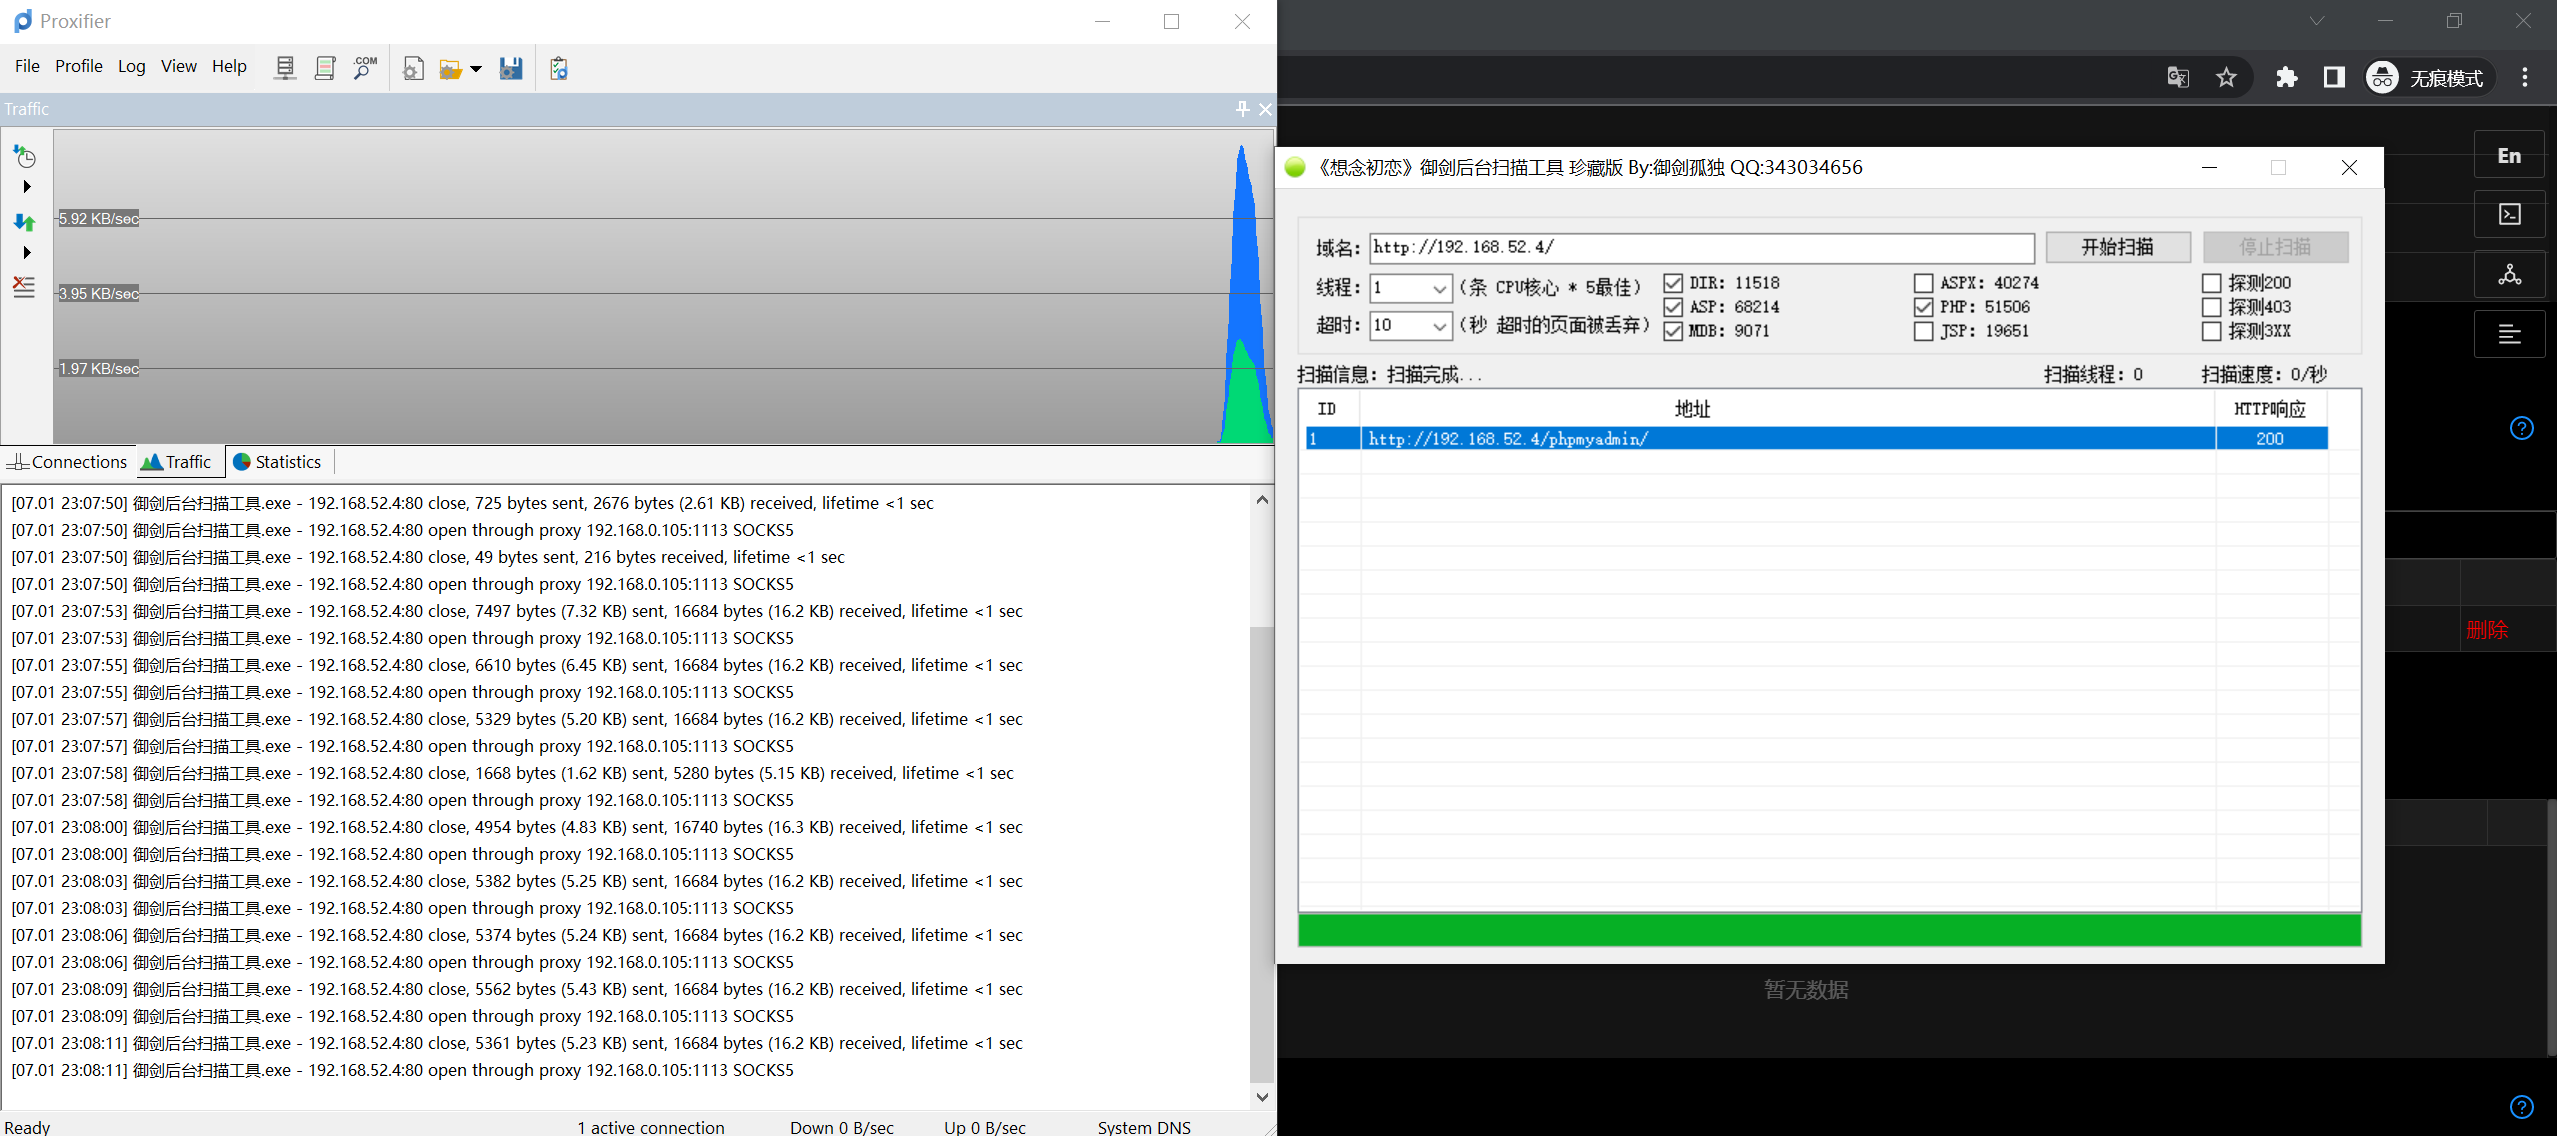Enable the 探测3XX checkbox
Screen dimensions: 2557x1136
(x=2212, y=331)
